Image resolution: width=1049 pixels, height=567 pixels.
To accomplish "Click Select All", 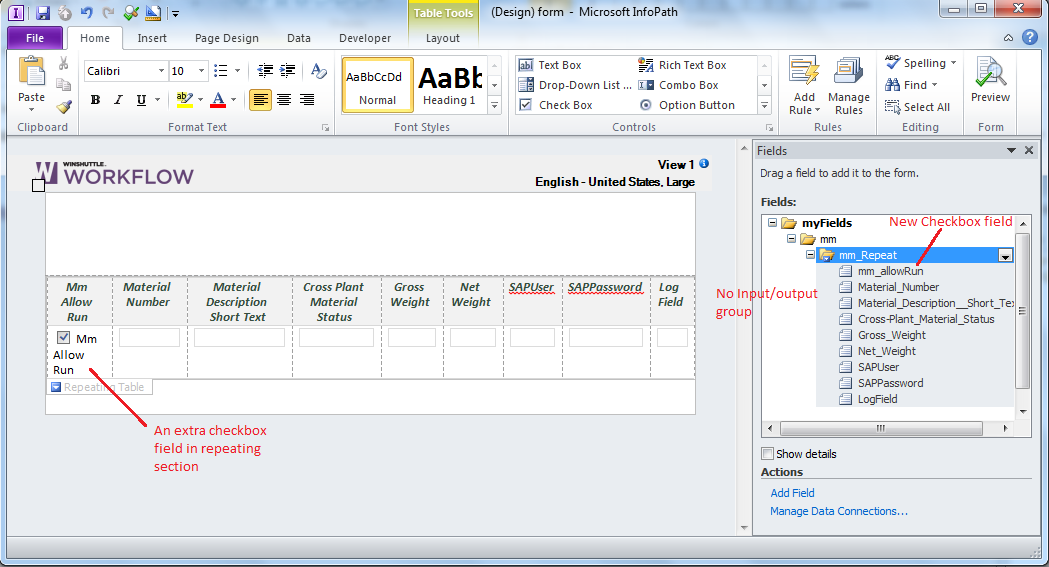I will click(917, 107).
